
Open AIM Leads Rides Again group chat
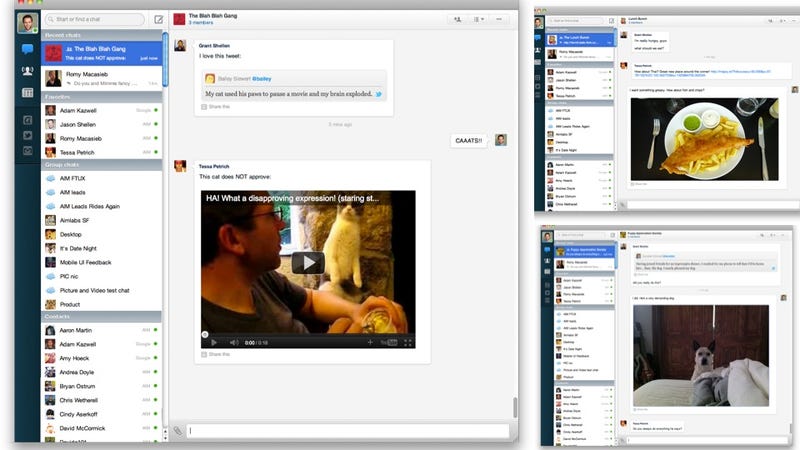tap(102, 207)
